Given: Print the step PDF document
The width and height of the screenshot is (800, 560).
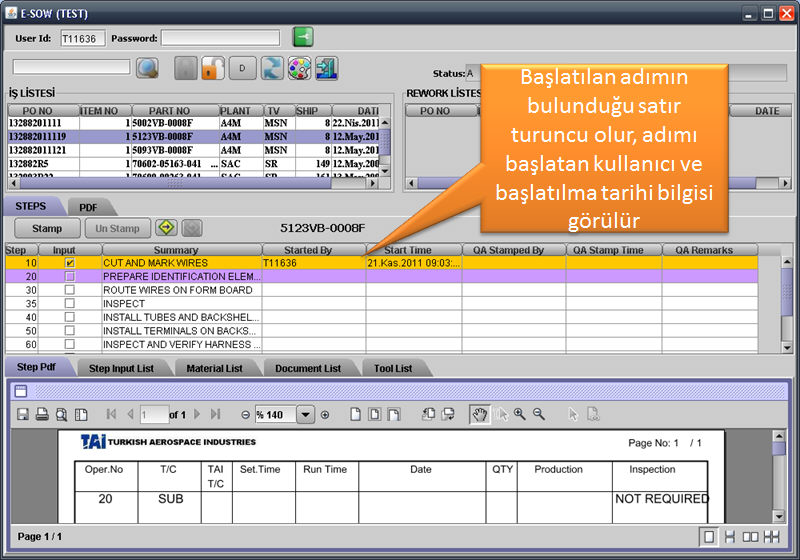Looking at the screenshot, I should (x=42, y=414).
